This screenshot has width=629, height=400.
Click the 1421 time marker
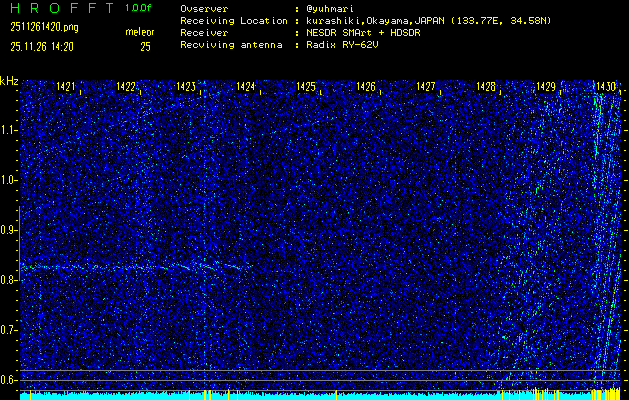tap(66, 87)
